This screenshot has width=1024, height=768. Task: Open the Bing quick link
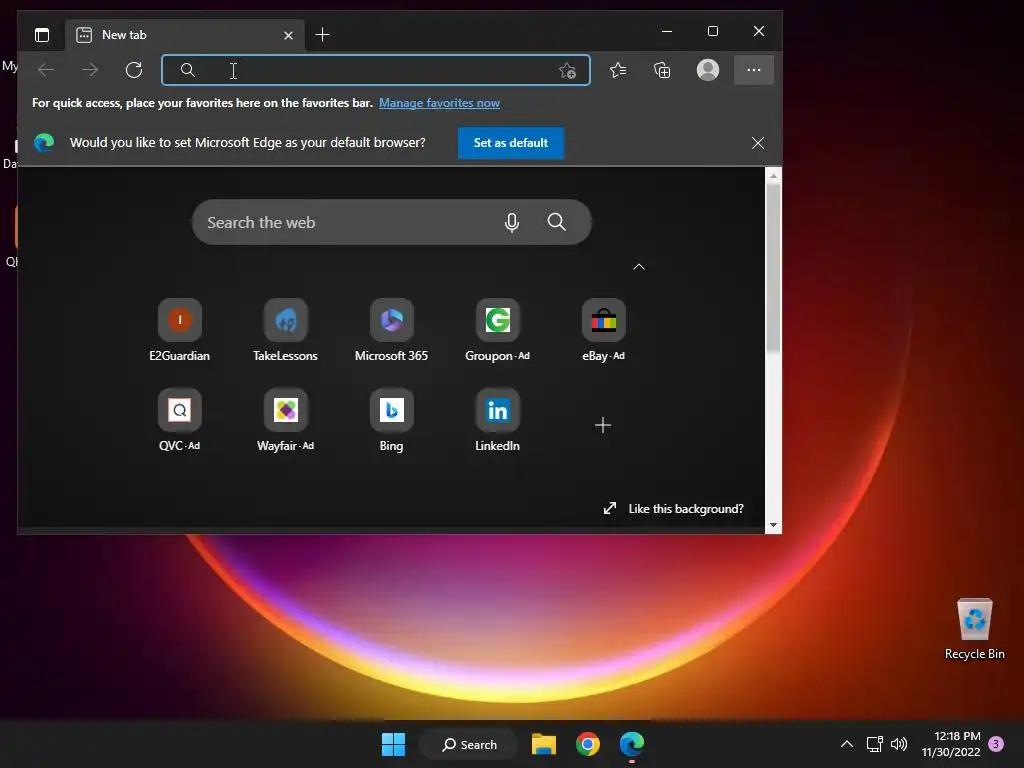click(391, 420)
